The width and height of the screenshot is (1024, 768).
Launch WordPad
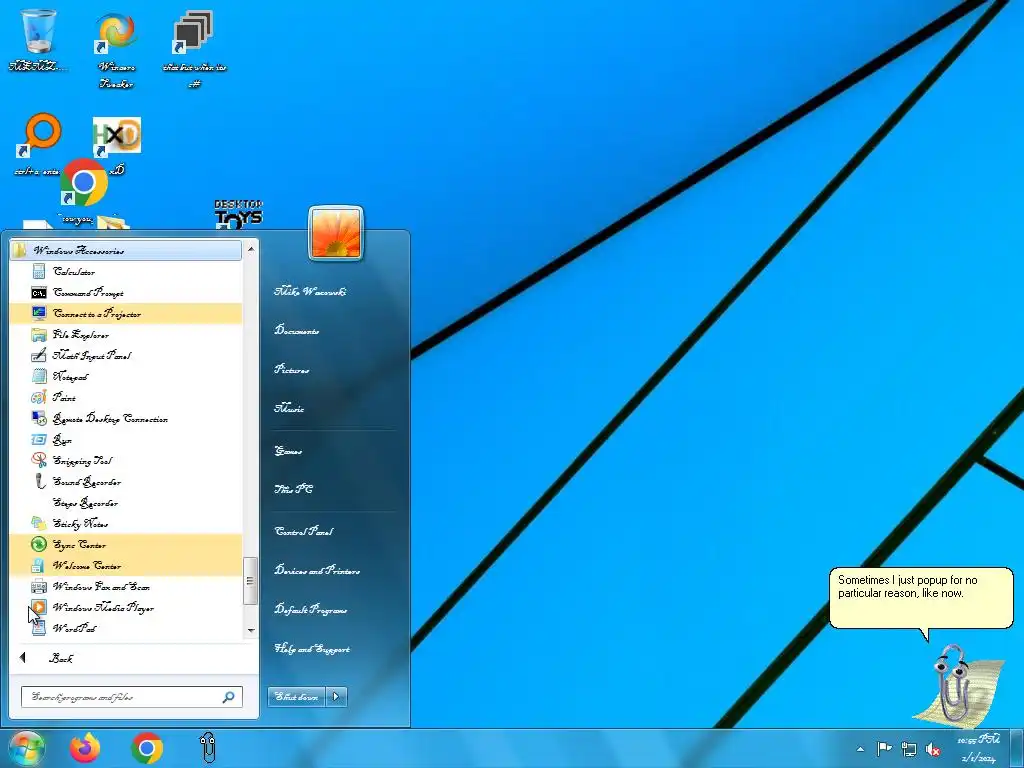[126, 628]
